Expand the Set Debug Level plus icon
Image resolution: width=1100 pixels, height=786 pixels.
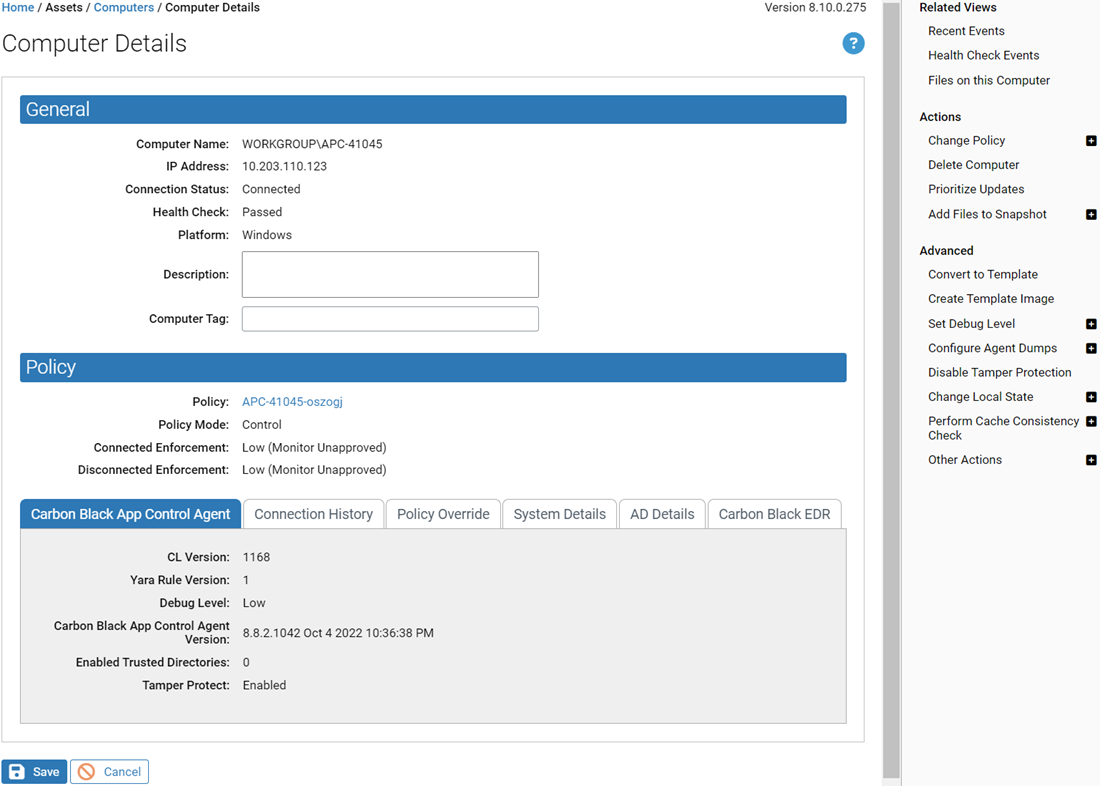[1091, 324]
